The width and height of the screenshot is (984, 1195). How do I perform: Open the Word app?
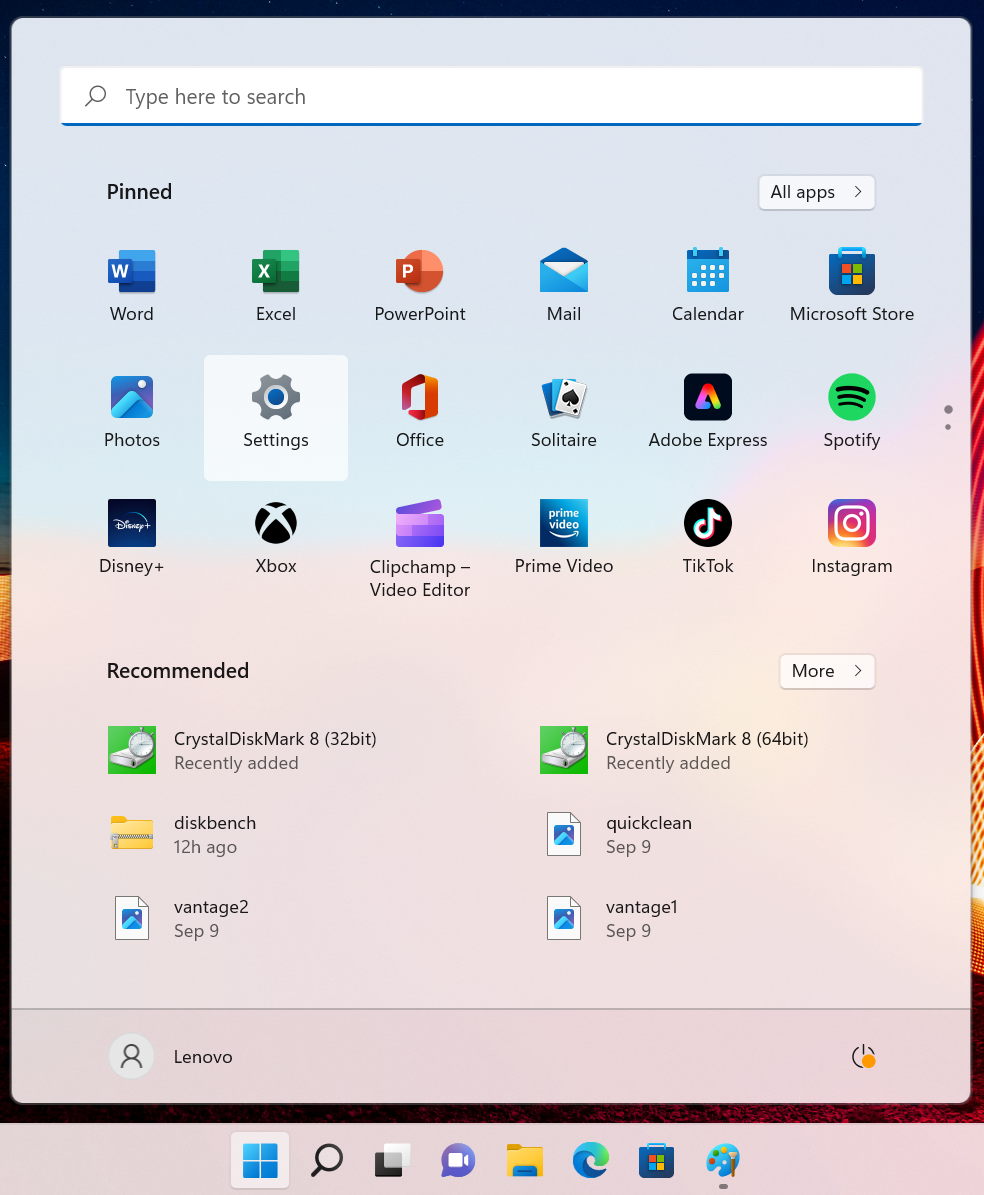coord(131,285)
